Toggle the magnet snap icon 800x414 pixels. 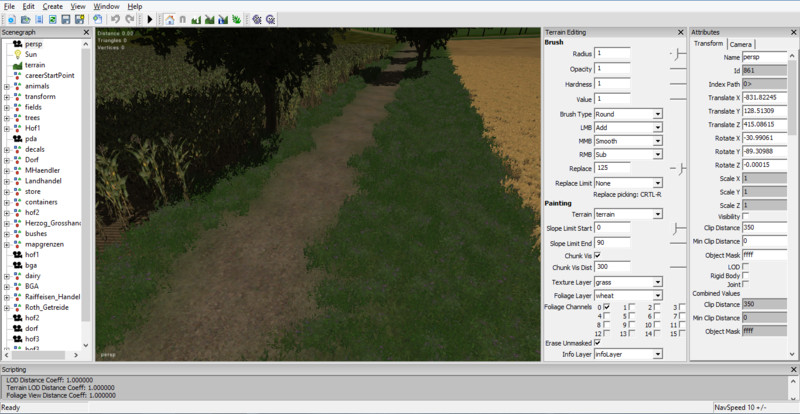coord(183,19)
